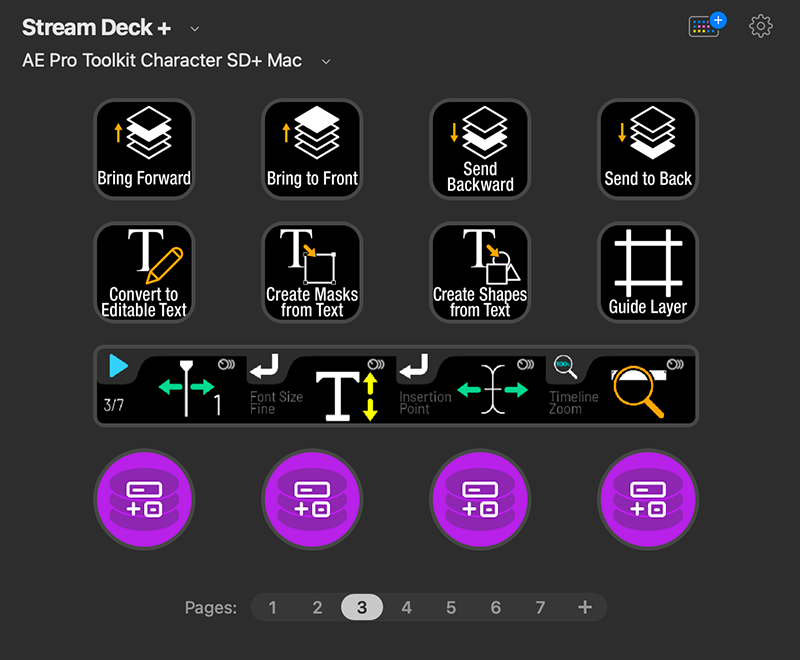Click the Send Backward key
This screenshot has width=800, height=660.
[480, 149]
